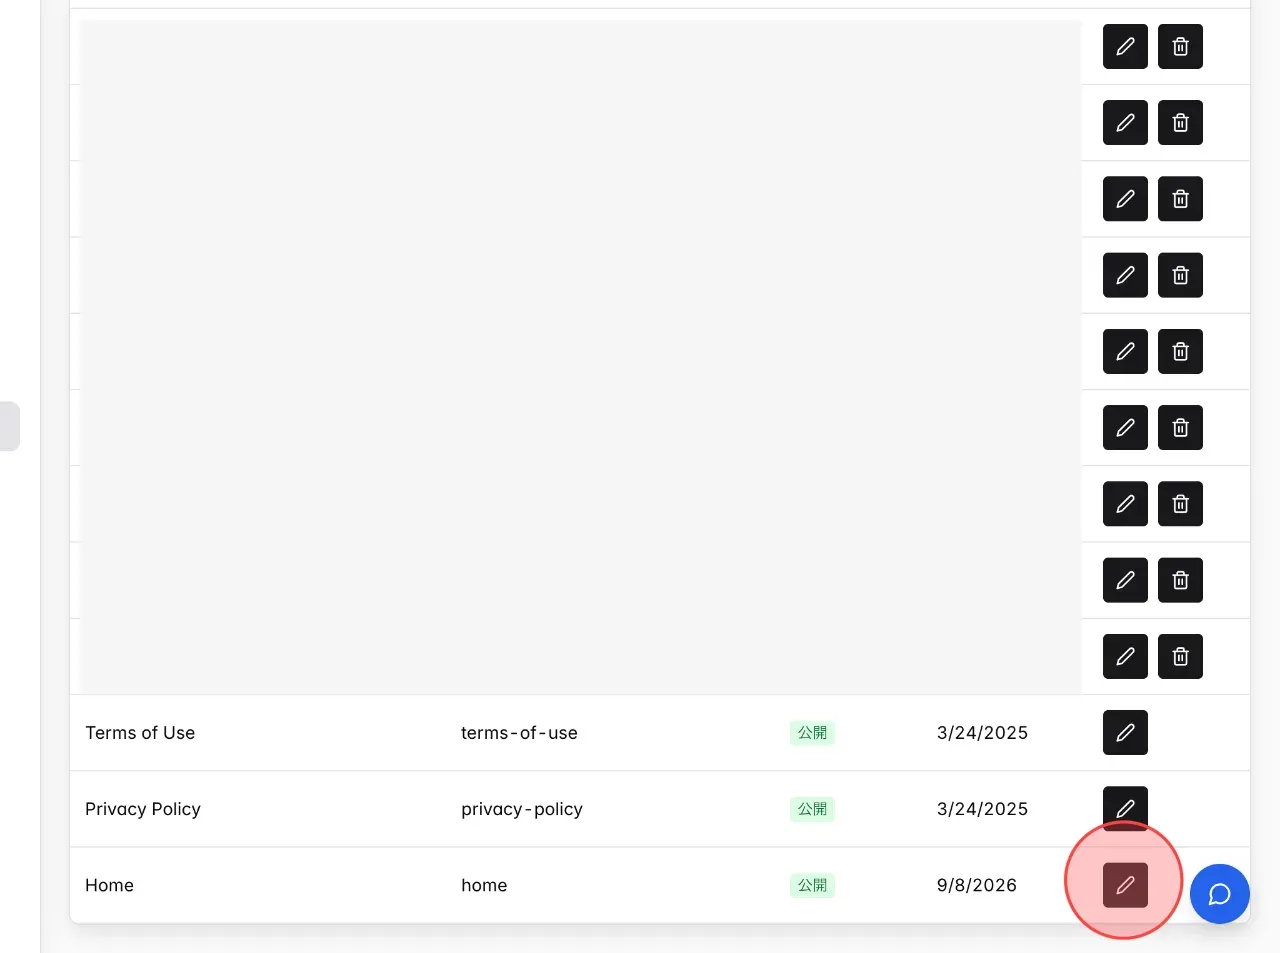Click the "privacy-policy" slug
The height and width of the screenshot is (953, 1280).
tap(522, 809)
